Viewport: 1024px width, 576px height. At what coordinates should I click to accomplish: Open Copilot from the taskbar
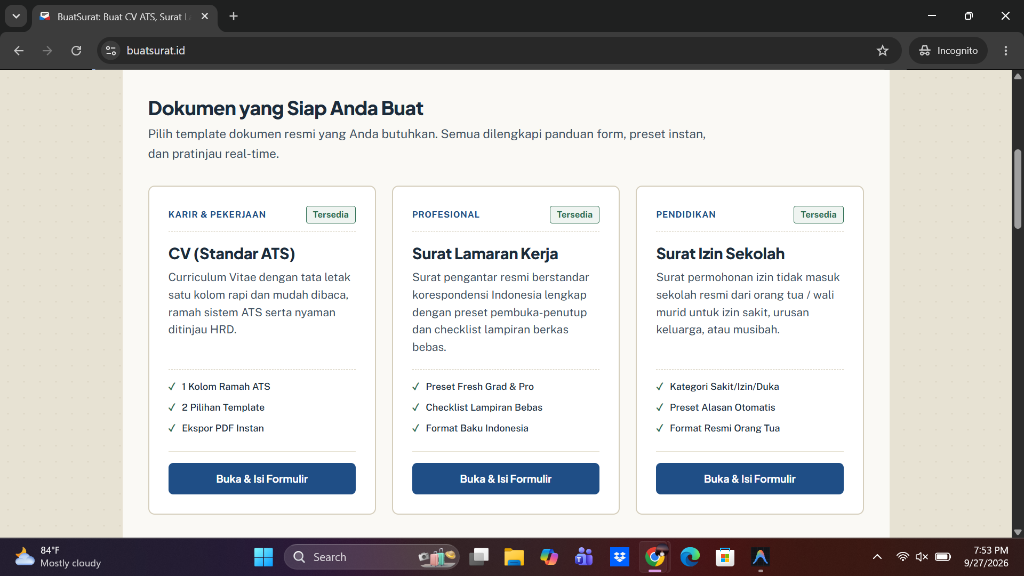(549, 557)
